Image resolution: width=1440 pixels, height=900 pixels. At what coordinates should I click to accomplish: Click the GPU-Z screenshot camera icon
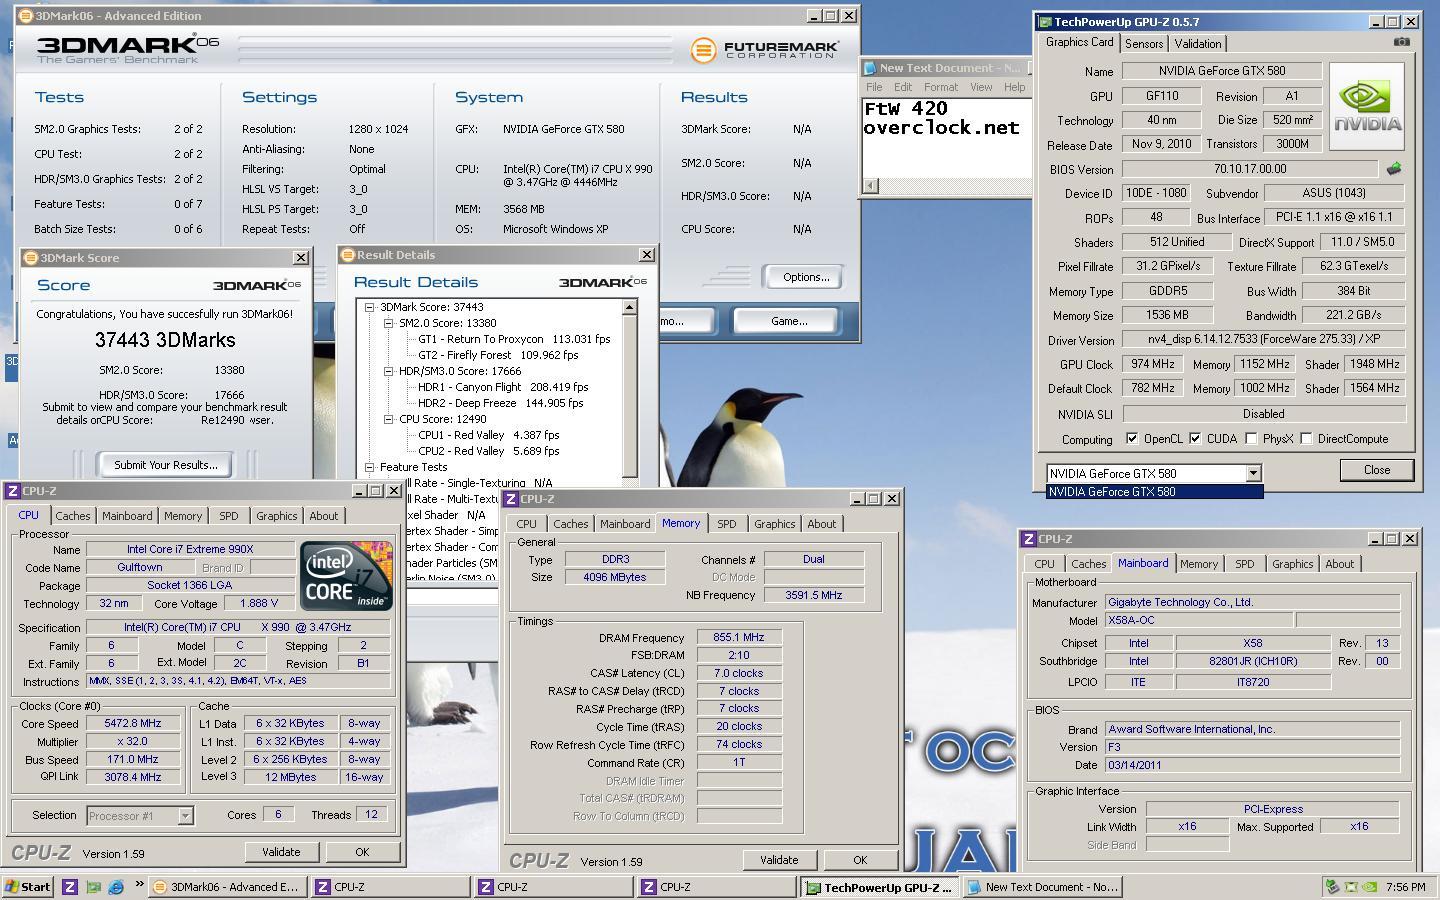point(1402,42)
